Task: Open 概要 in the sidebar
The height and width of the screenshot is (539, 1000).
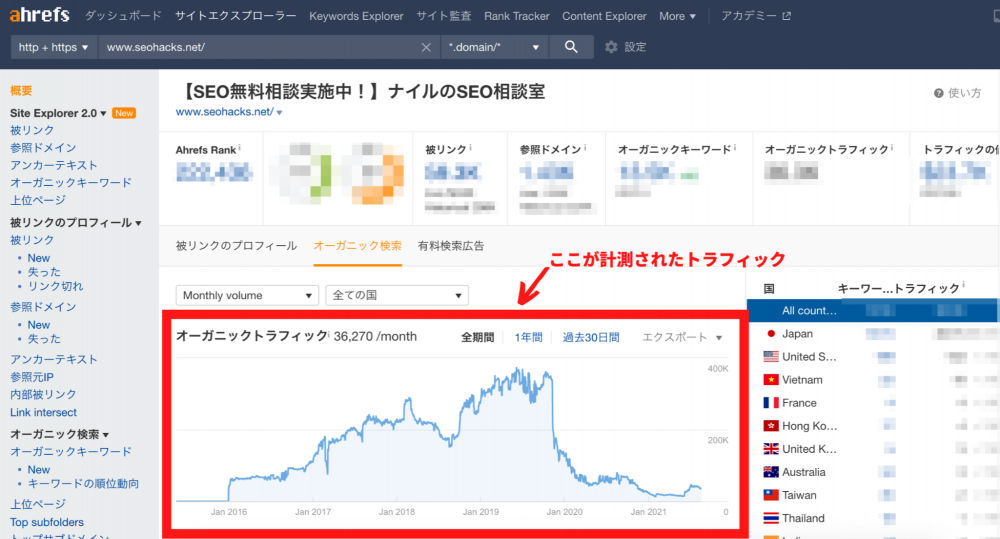Action: 21,91
